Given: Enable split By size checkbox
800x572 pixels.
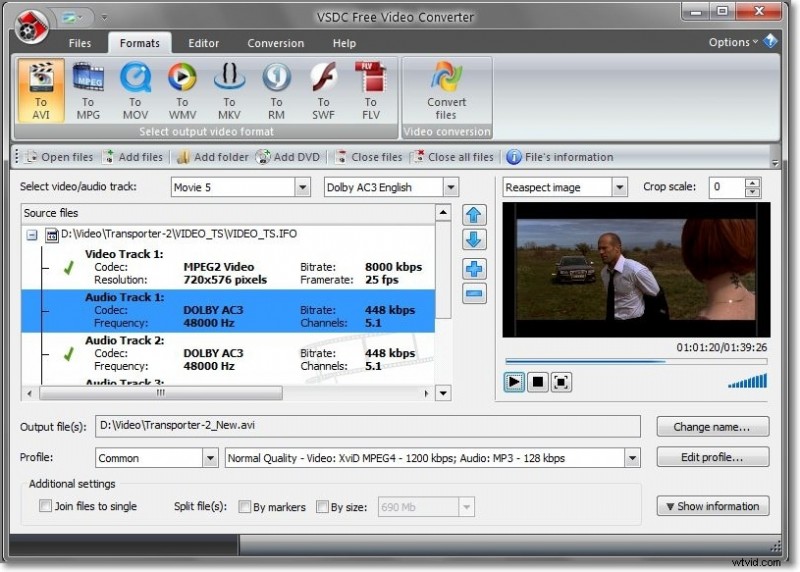Looking at the screenshot, I should pyautogui.click(x=322, y=506).
